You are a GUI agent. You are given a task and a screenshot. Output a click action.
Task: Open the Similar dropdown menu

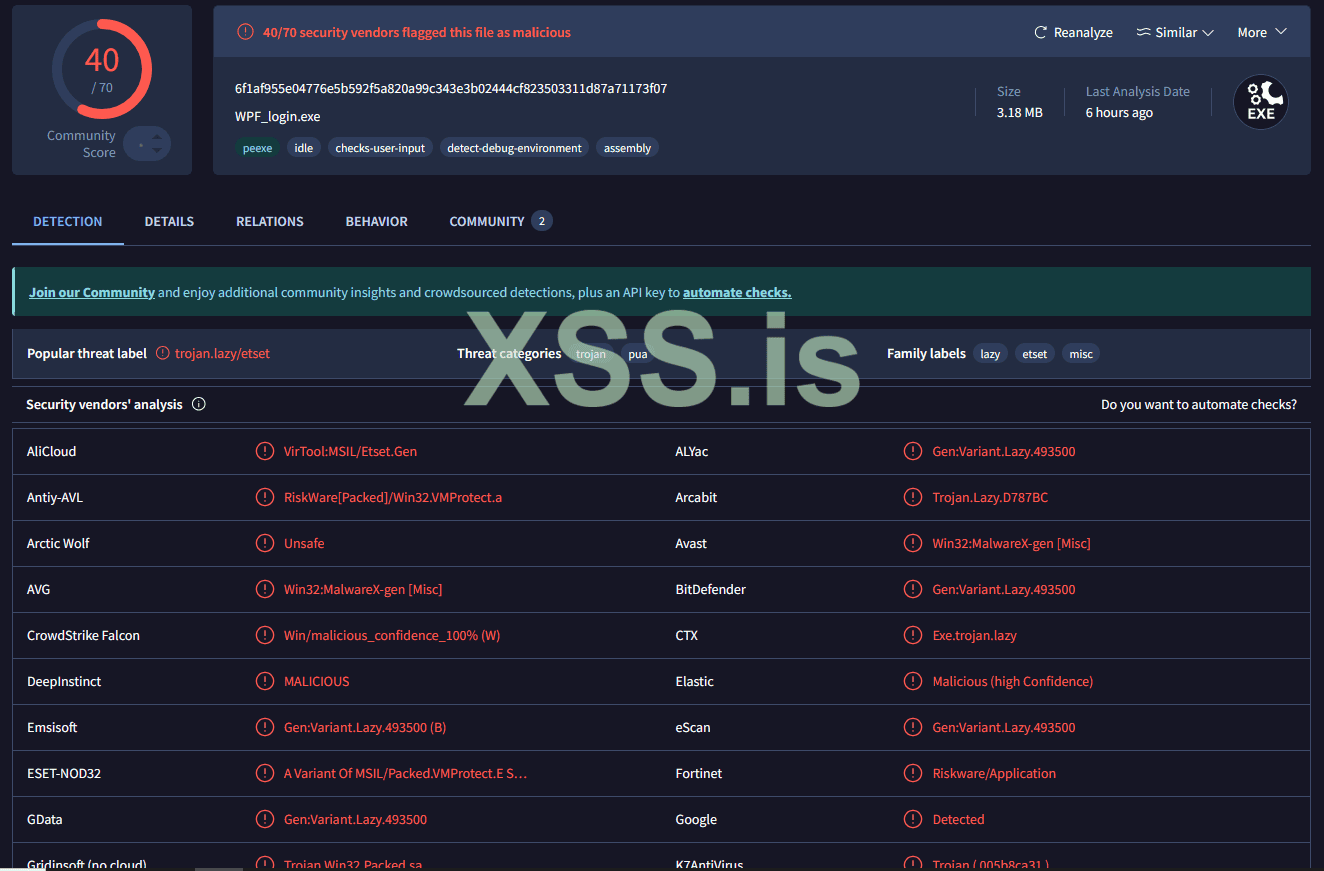point(1175,33)
